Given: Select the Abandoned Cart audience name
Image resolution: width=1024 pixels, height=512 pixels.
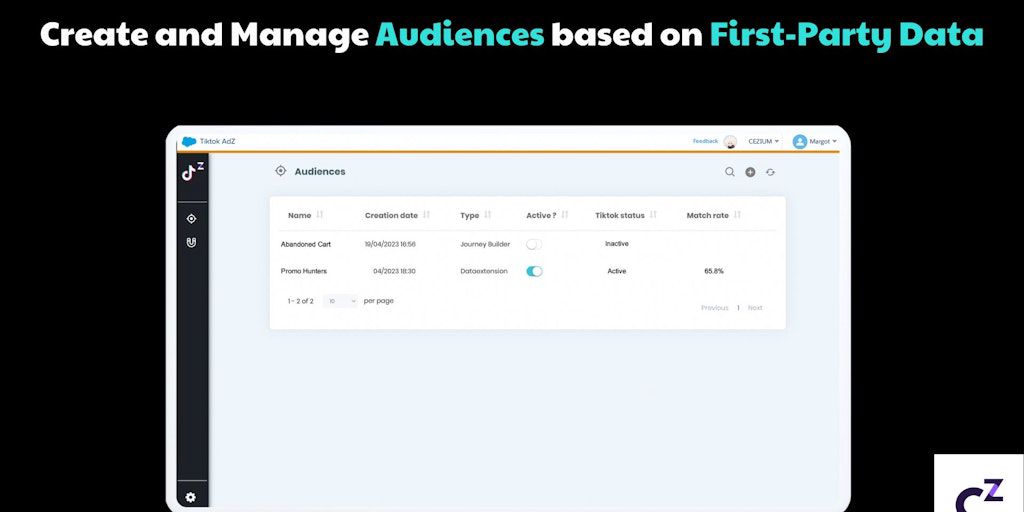Looking at the screenshot, I should point(306,244).
